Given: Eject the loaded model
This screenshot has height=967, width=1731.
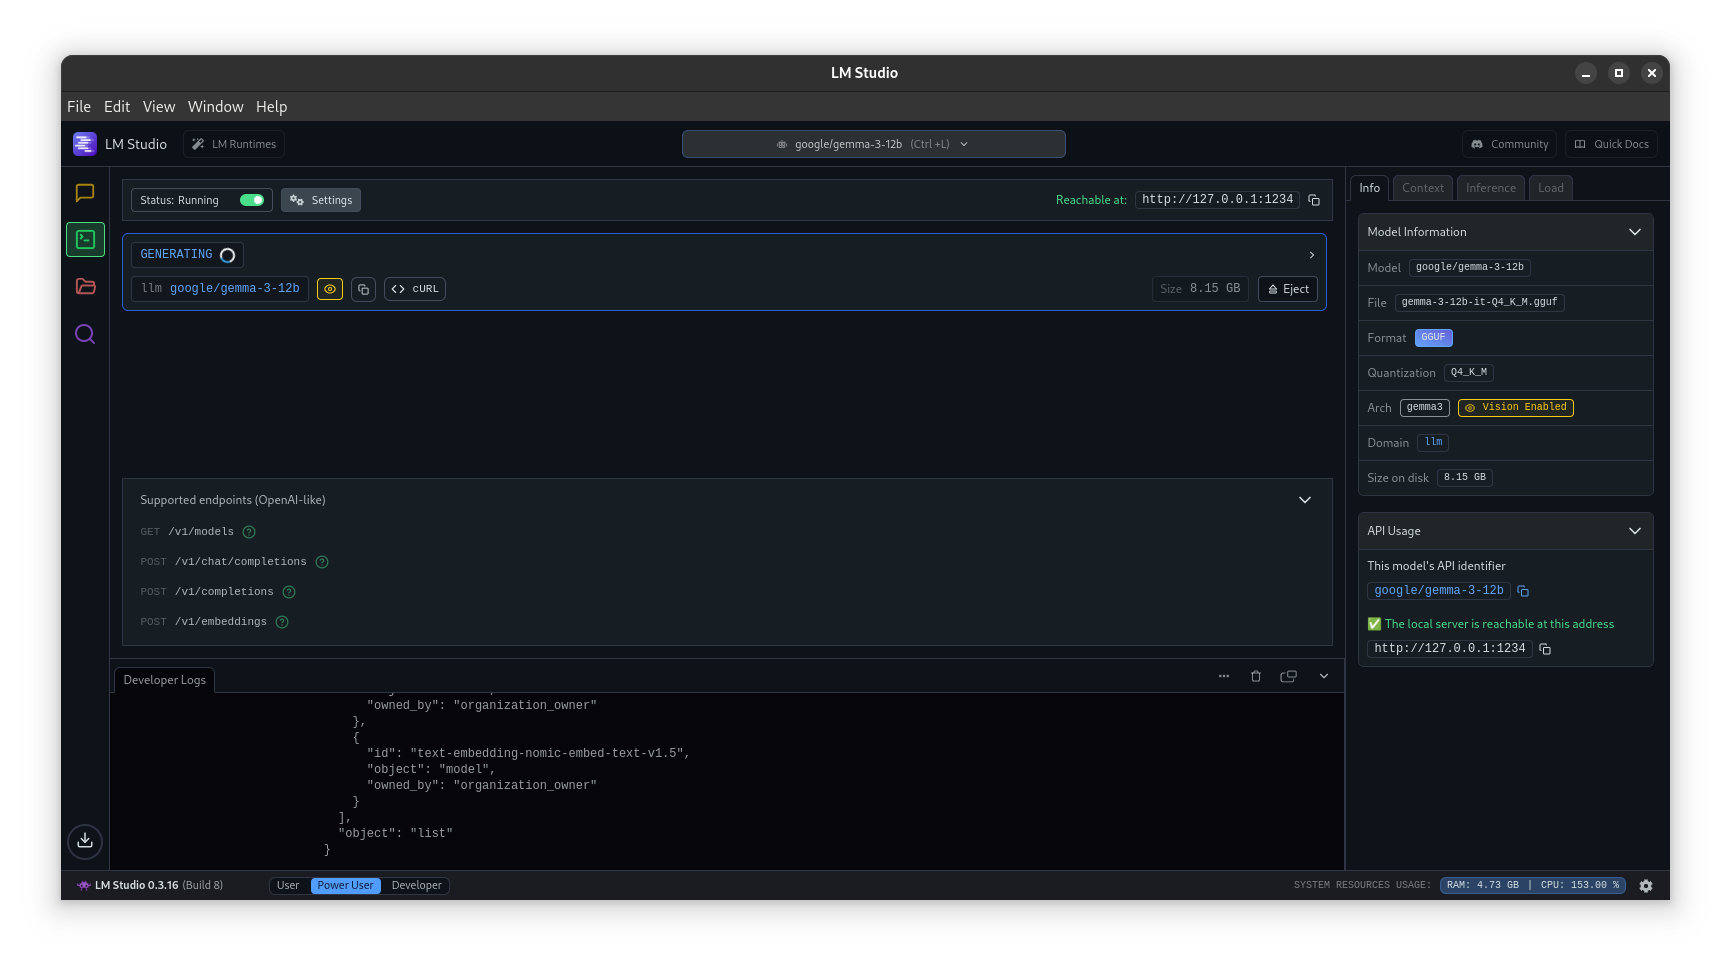Looking at the screenshot, I should click(x=1288, y=289).
